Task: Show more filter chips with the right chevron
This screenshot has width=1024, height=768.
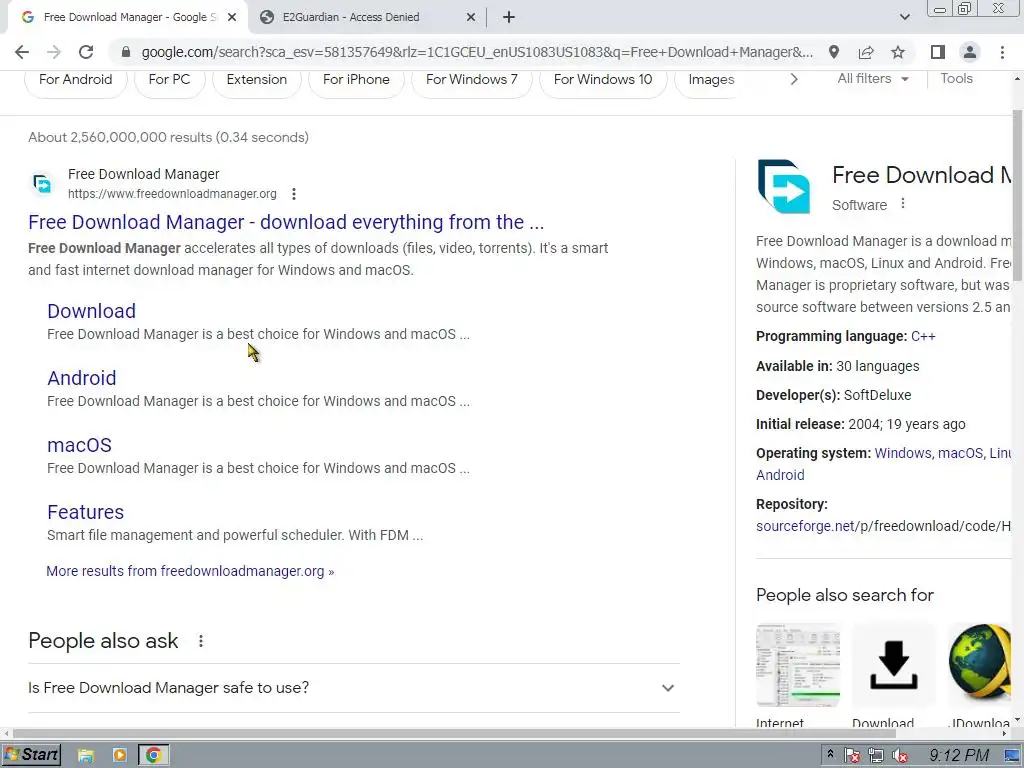Action: (793, 80)
